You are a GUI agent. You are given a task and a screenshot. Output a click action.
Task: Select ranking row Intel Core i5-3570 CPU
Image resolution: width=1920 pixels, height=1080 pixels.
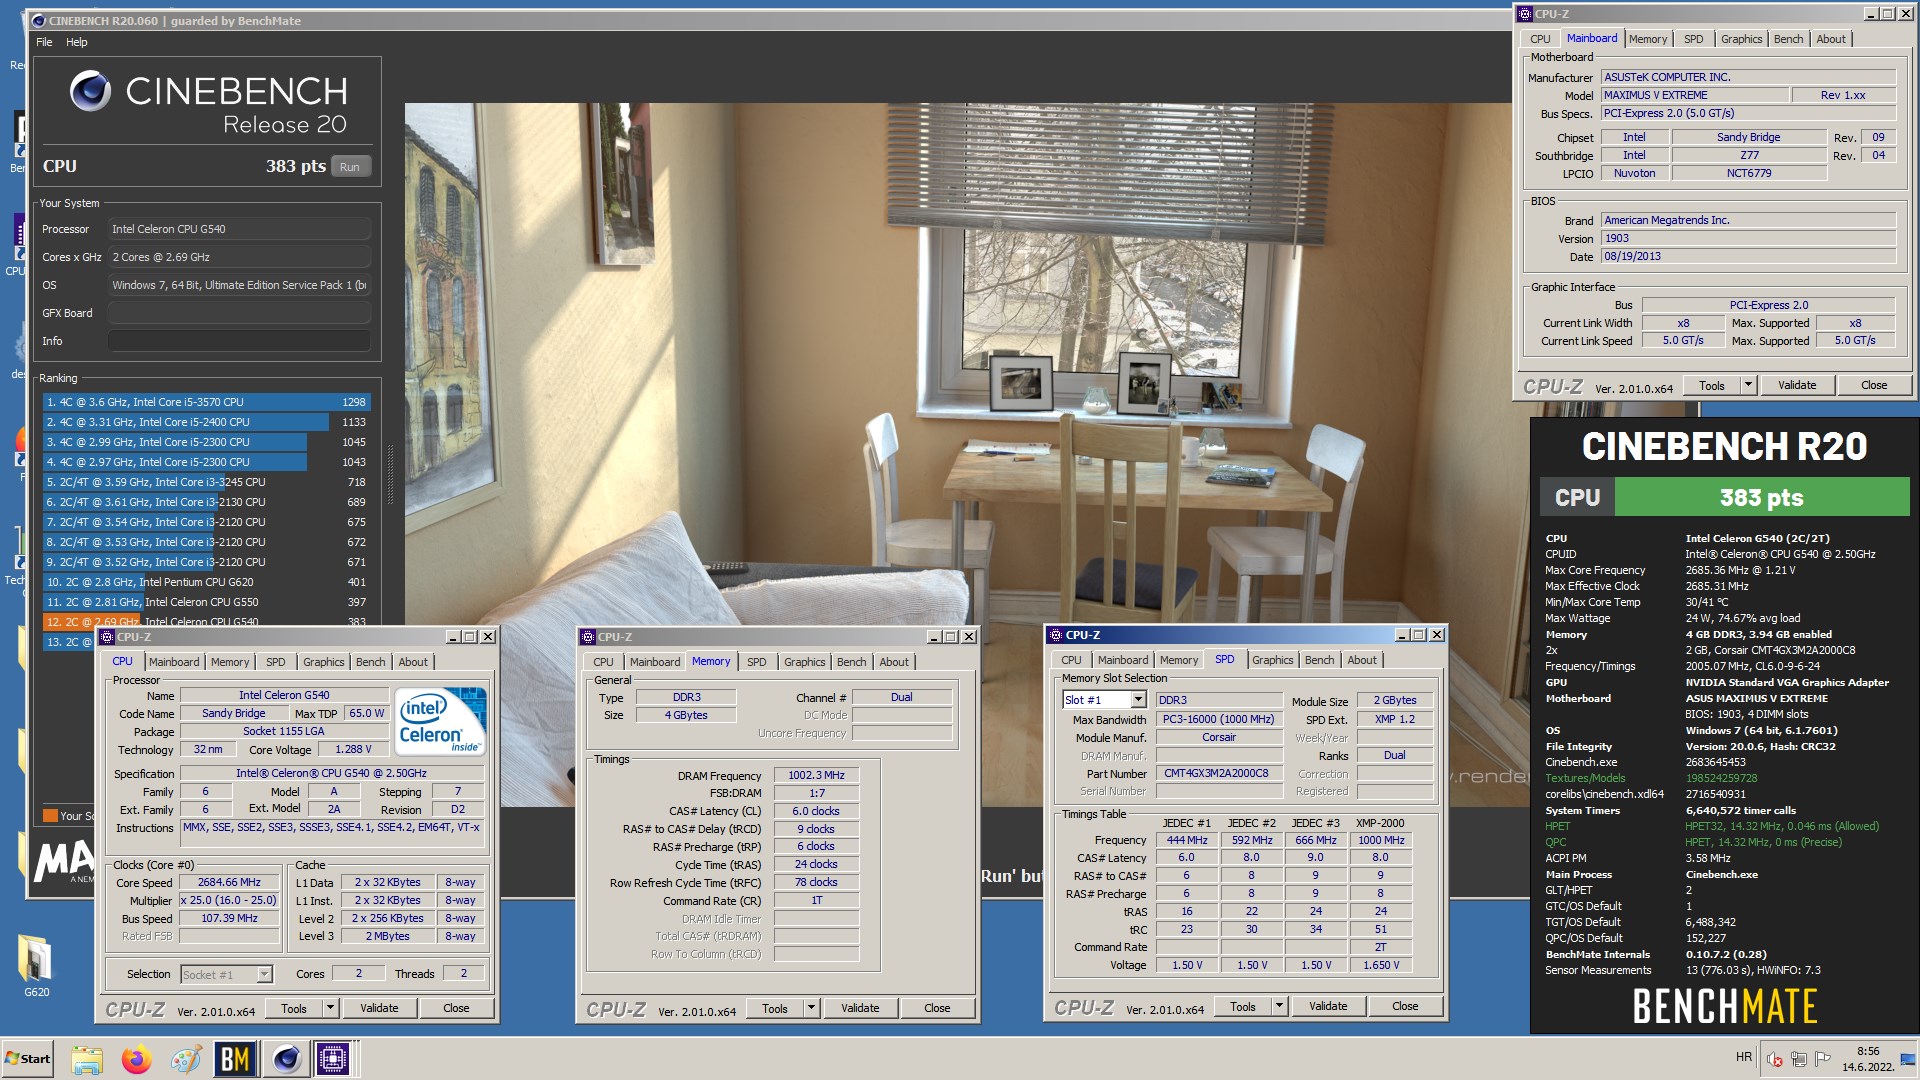tap(206, 402)
